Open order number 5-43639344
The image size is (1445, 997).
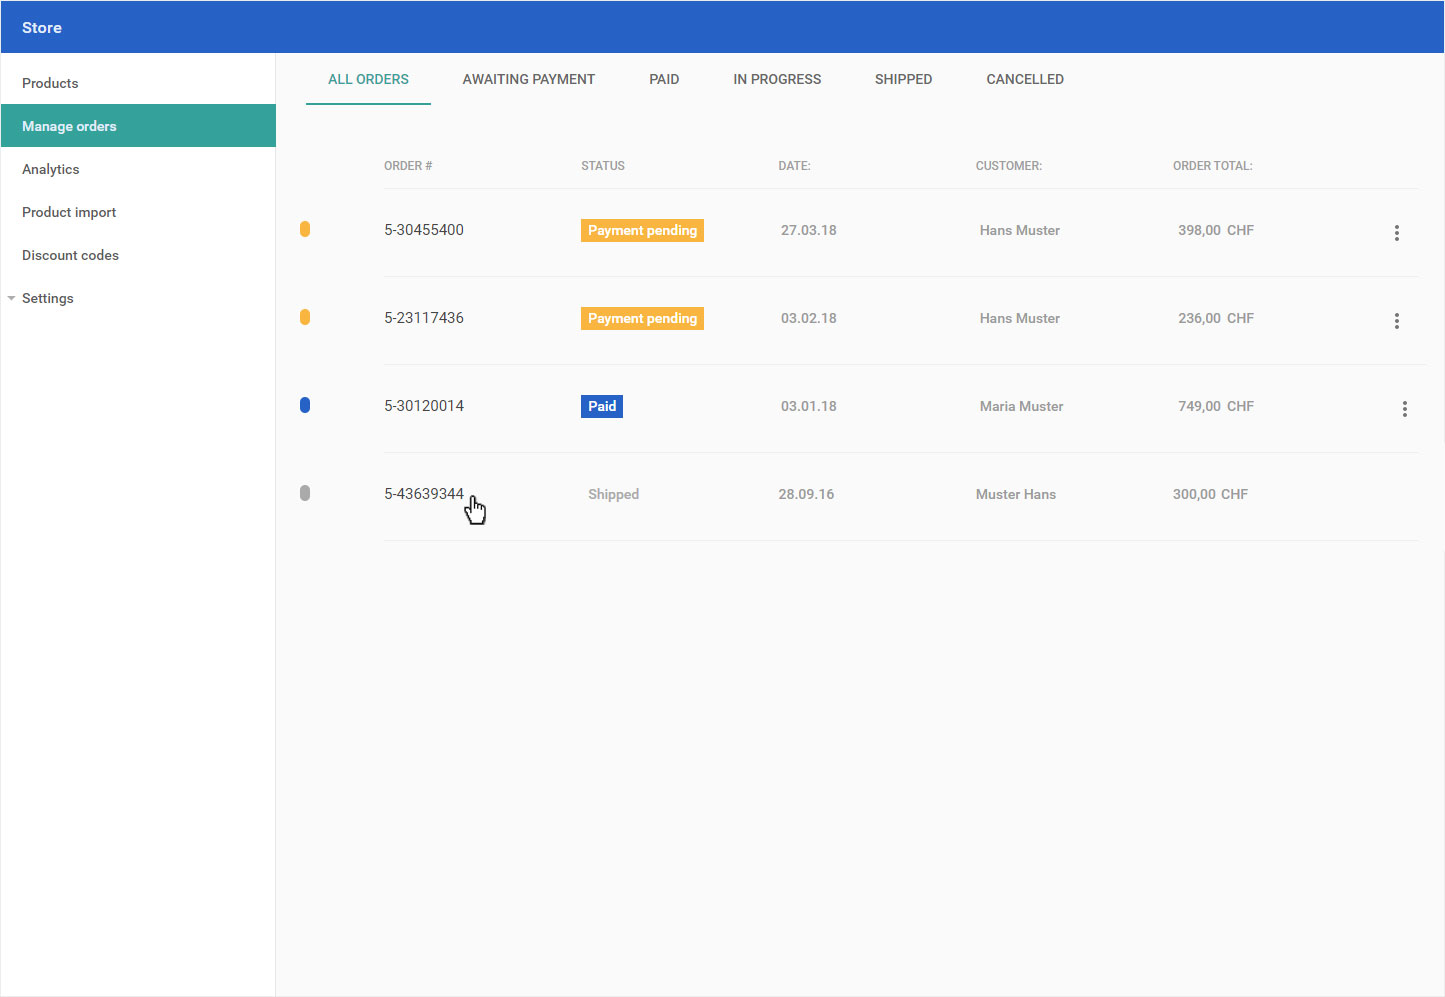[424, 494]
